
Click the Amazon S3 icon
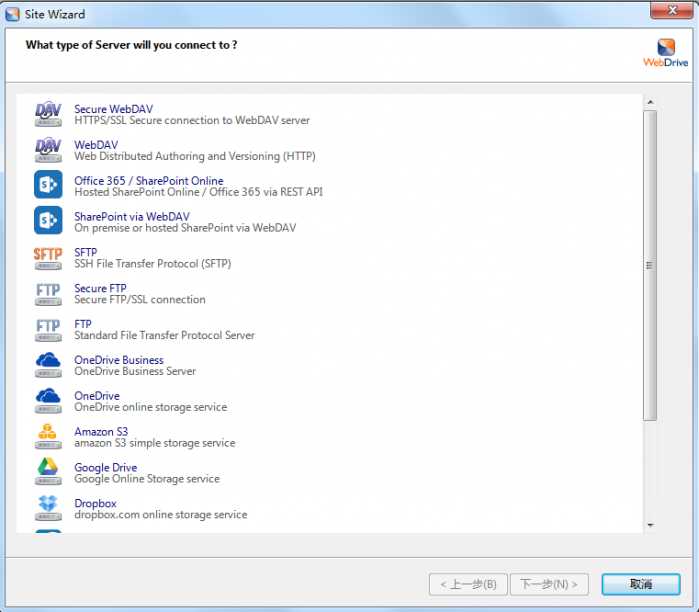(x=48, y=436)
